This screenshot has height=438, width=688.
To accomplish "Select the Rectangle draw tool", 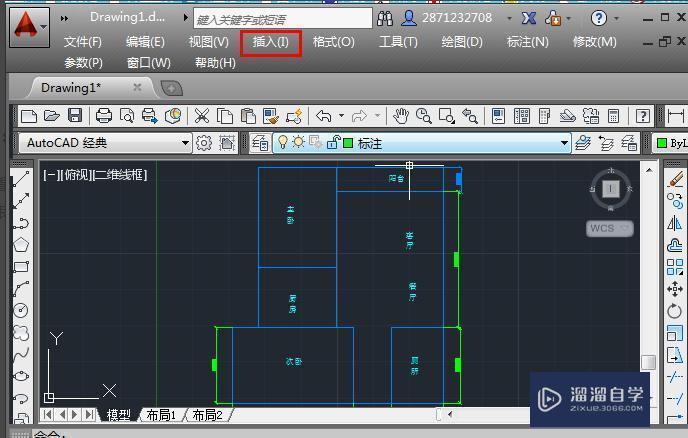I will (x=21, y=266).
